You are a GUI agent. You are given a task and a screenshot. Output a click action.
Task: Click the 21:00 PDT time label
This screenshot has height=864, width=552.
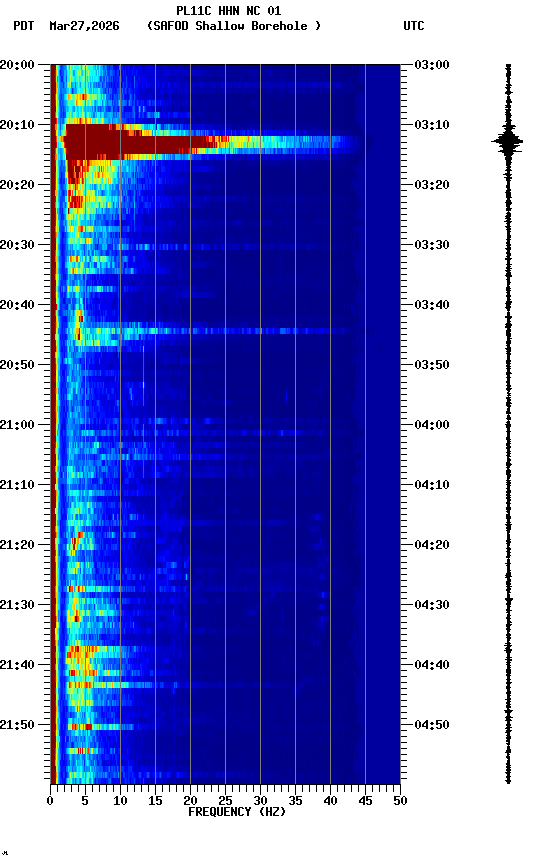17,425
